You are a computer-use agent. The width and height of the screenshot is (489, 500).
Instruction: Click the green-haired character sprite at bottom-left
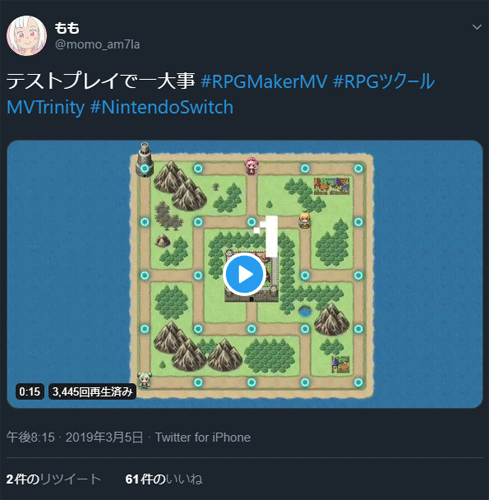(x=144, y=380)
